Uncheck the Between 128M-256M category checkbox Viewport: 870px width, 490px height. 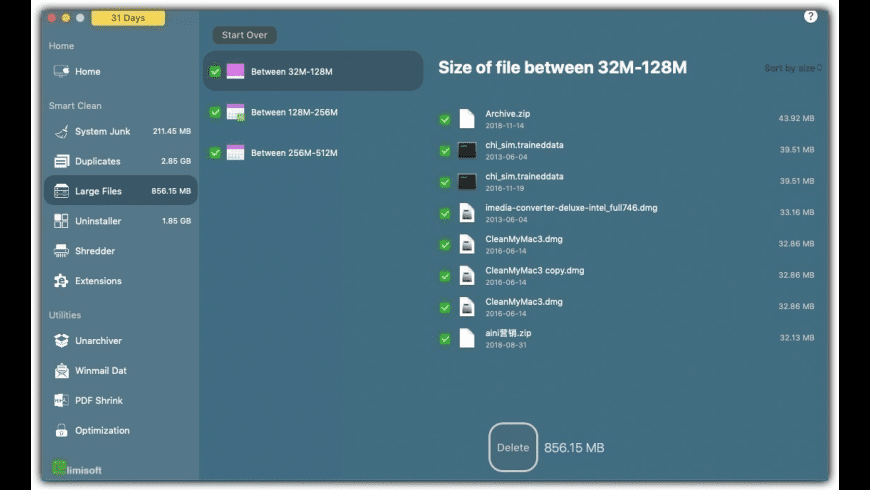pos(215,112)
